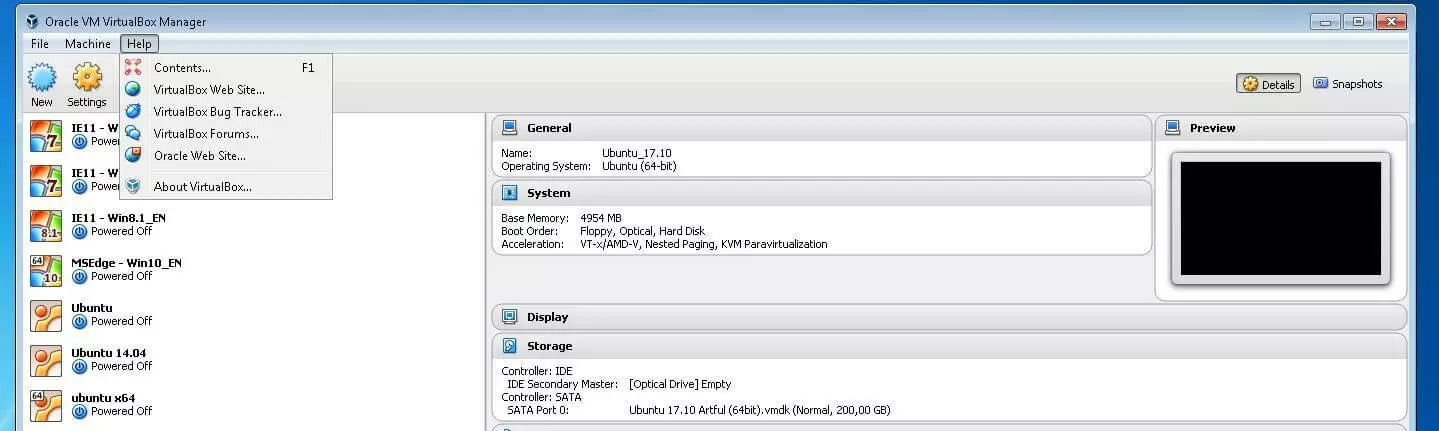The height and width of the screenshot is (431, 1439).
Task: Click the Preview panel header icon
Action: (x=1174, y=128)
